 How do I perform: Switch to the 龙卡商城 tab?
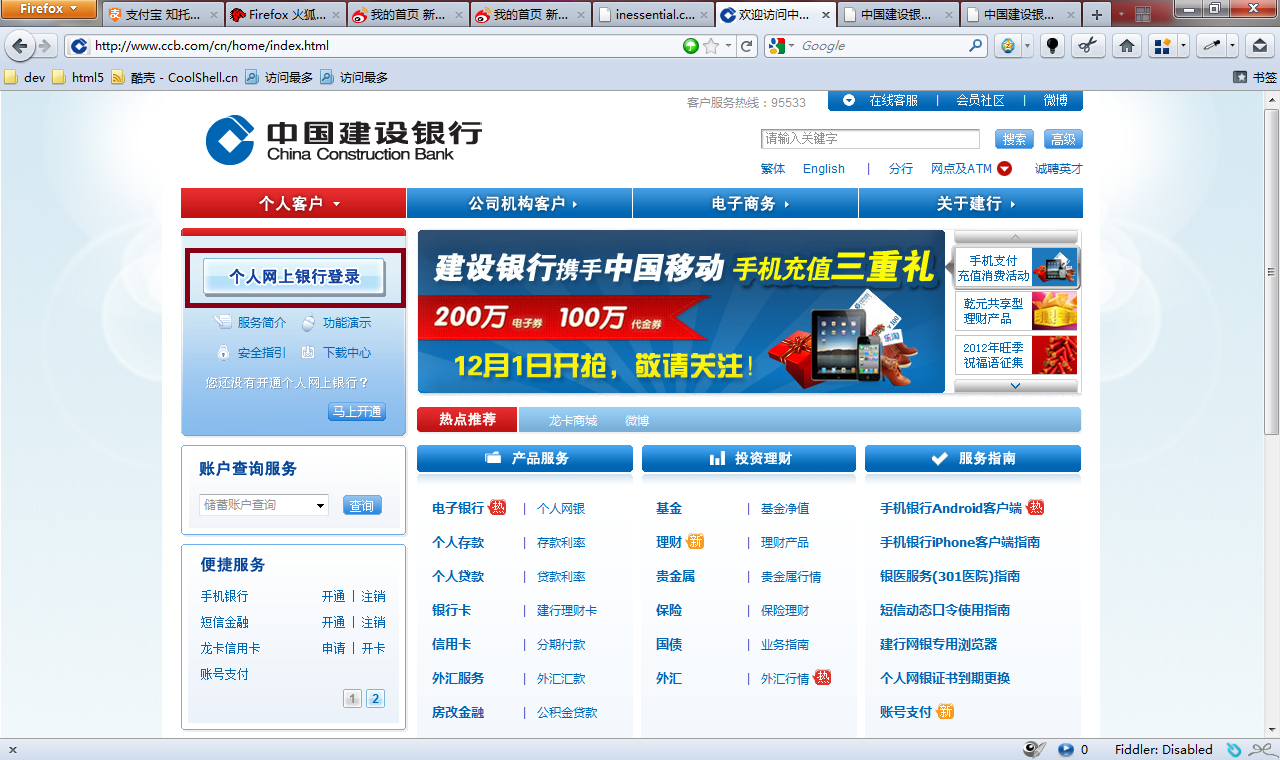[x=573, y=421]
